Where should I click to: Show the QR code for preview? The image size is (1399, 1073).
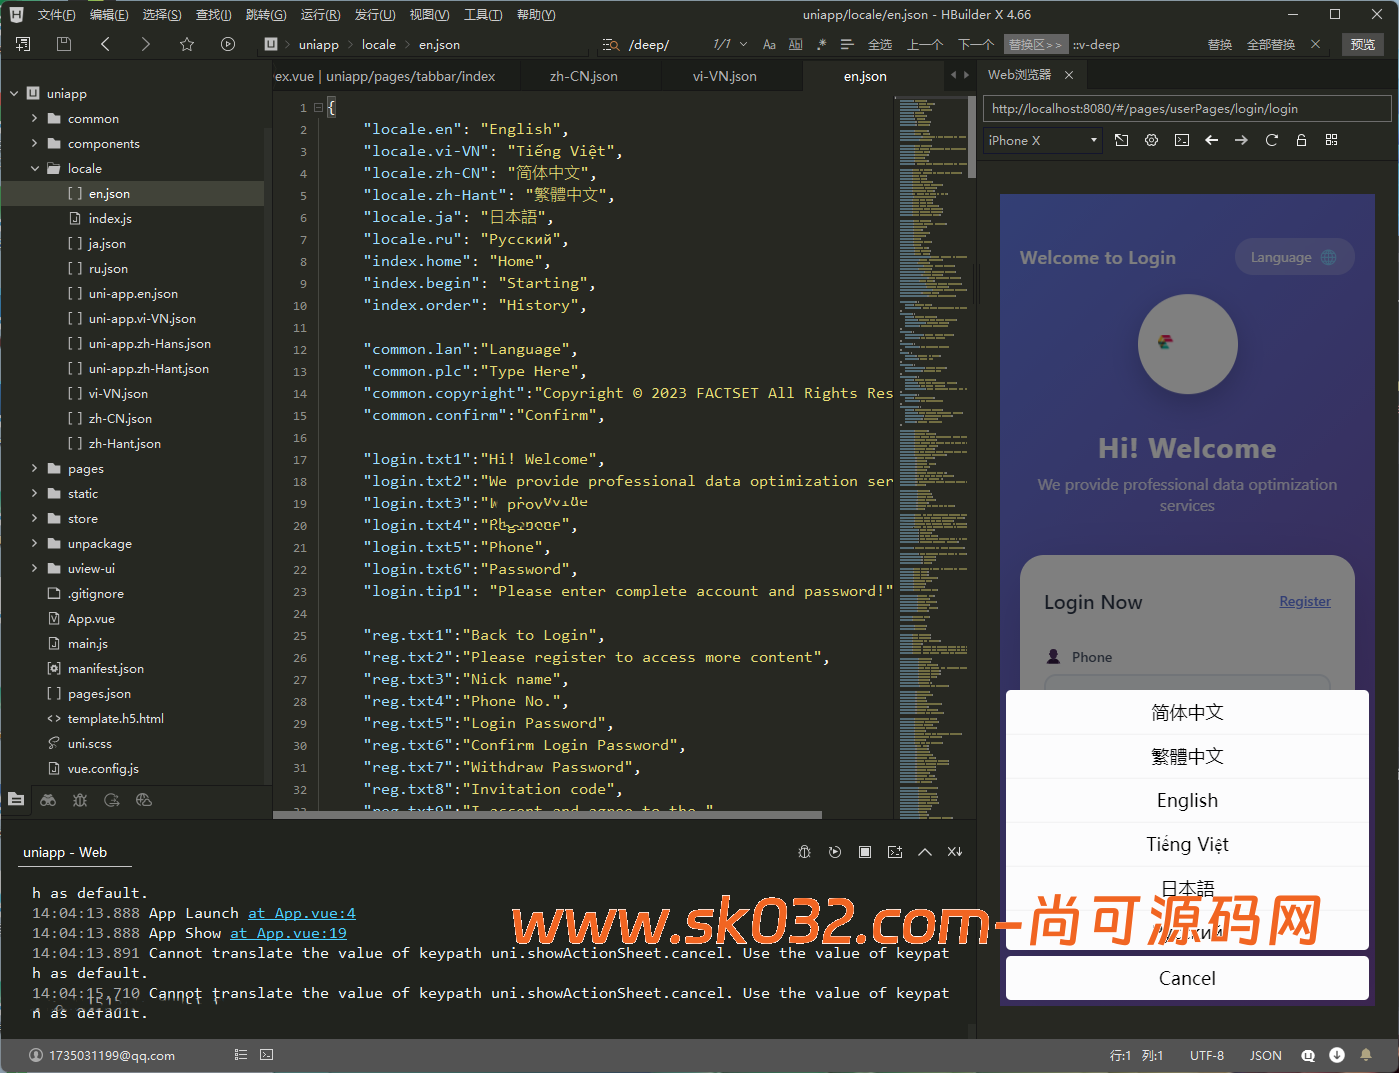1331,140
